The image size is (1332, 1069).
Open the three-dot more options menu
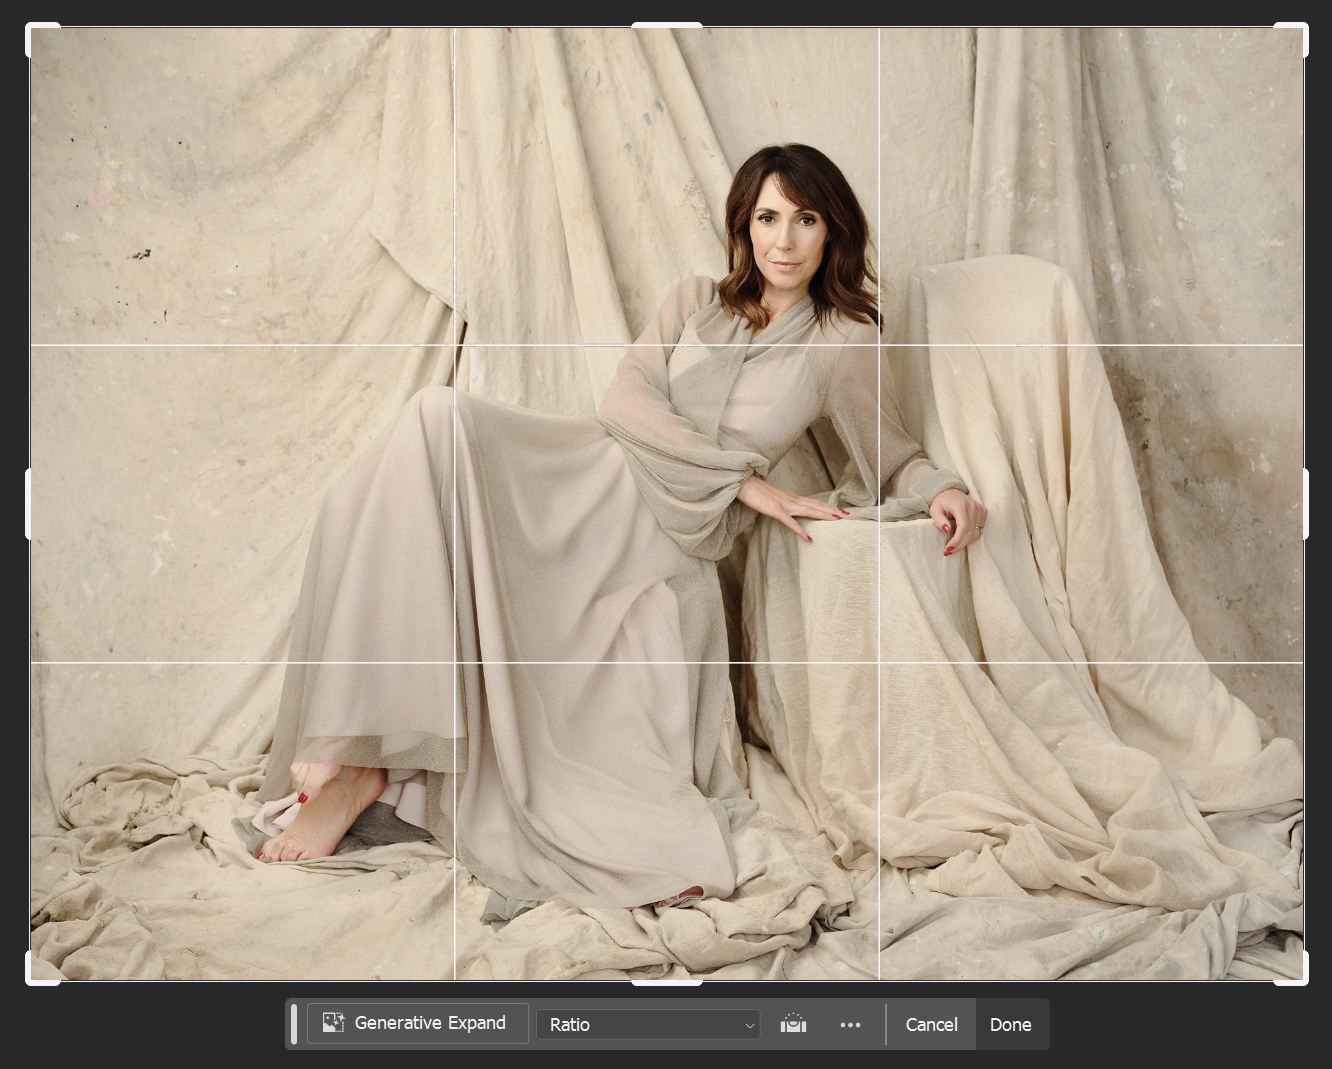point(850,1024)
